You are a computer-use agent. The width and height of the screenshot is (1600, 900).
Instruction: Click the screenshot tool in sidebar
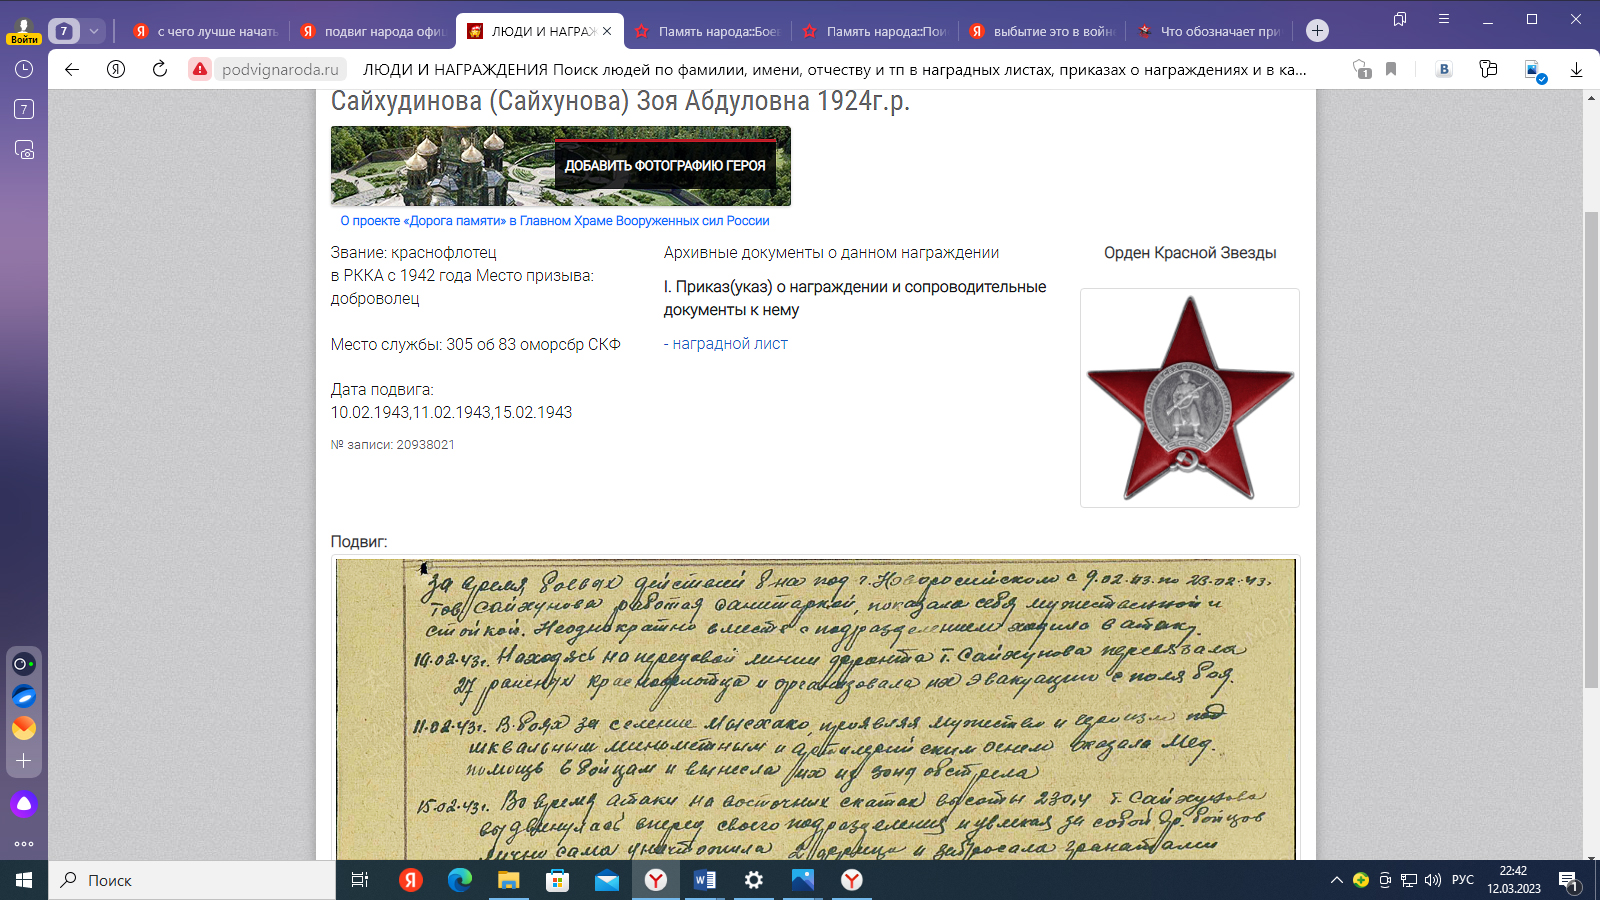[24, 150]
